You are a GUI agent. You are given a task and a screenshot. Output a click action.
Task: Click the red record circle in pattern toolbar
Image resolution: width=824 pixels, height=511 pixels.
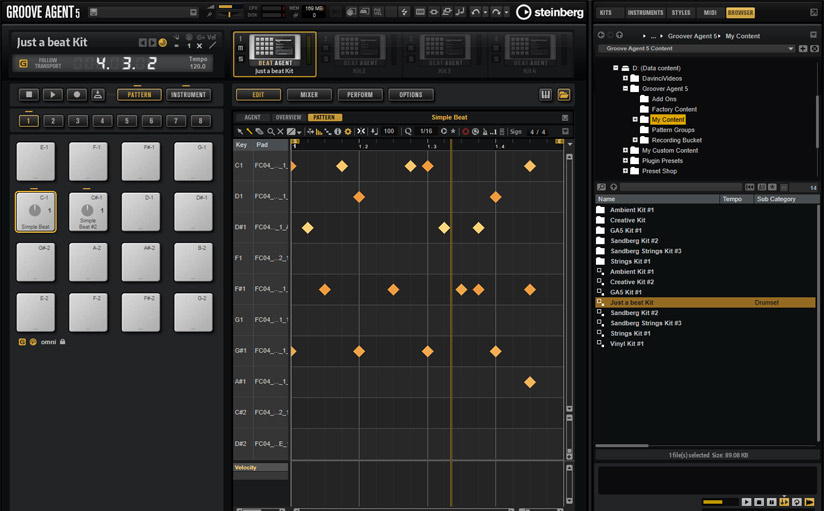(x=465, y=131)
